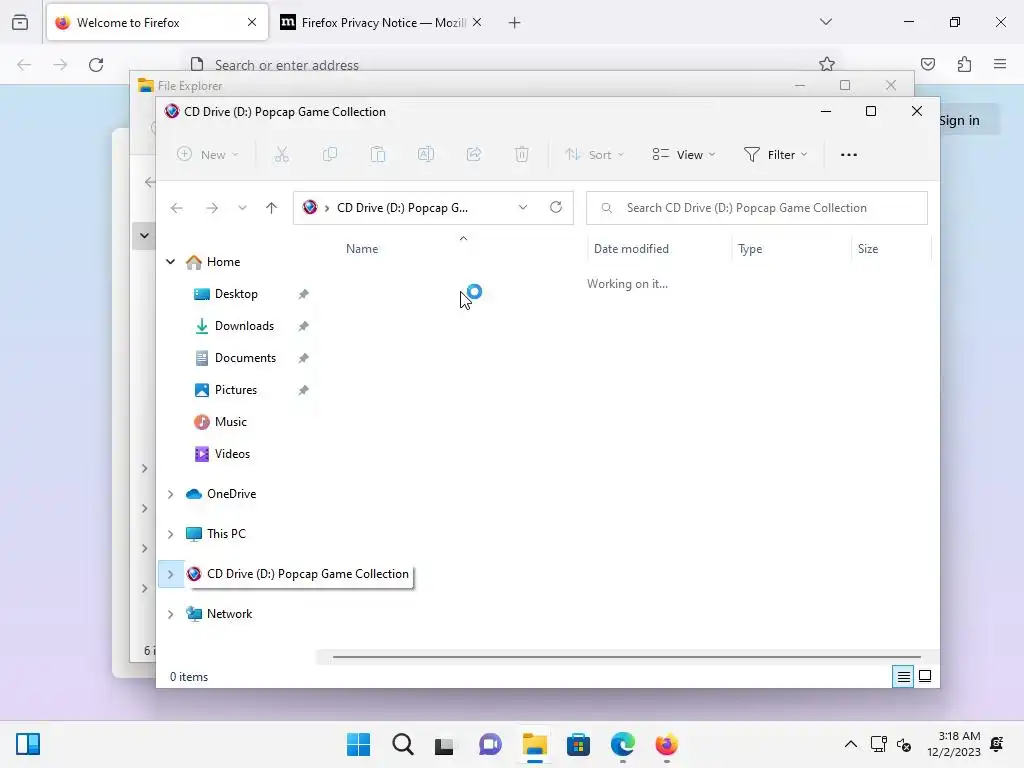Open the clock and date flyout
Screen dimensions: 1024x768
[953, 744]
